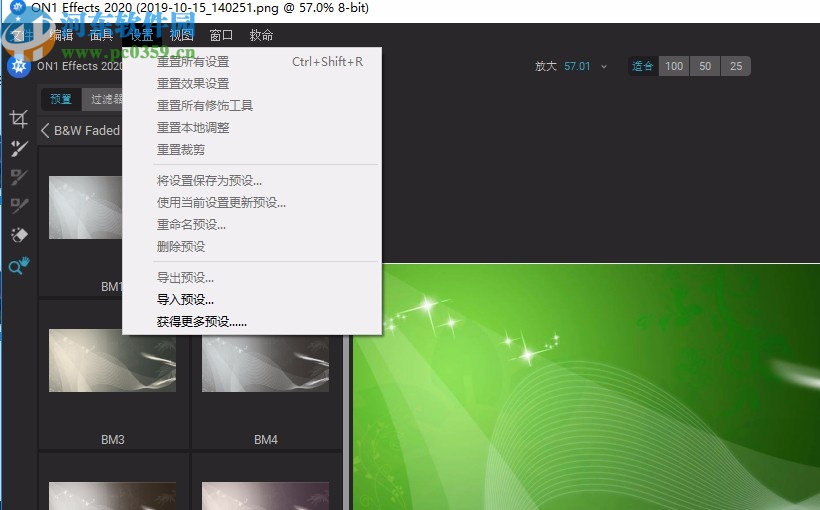
Task: Apply the BM1 preset thumbnail
Action: click(x=85, y=207)
